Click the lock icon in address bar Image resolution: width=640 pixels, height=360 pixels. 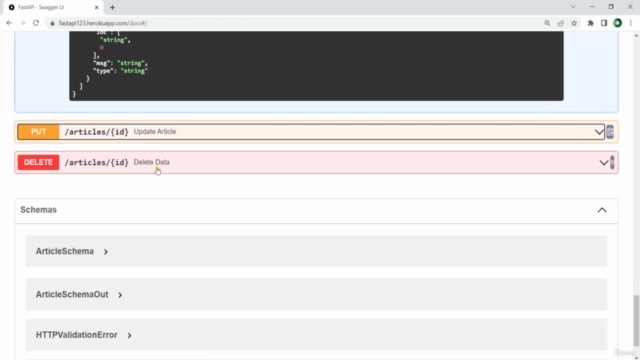point(52,23)
